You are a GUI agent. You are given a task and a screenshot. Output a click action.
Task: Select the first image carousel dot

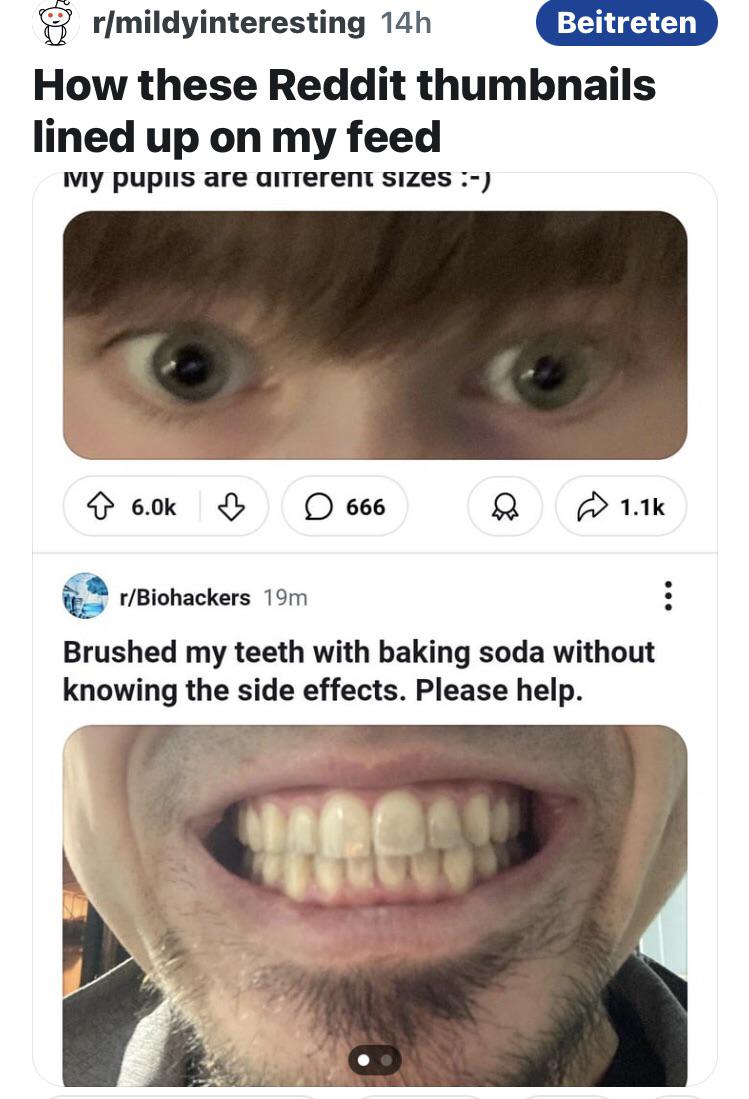point(365,1059)
